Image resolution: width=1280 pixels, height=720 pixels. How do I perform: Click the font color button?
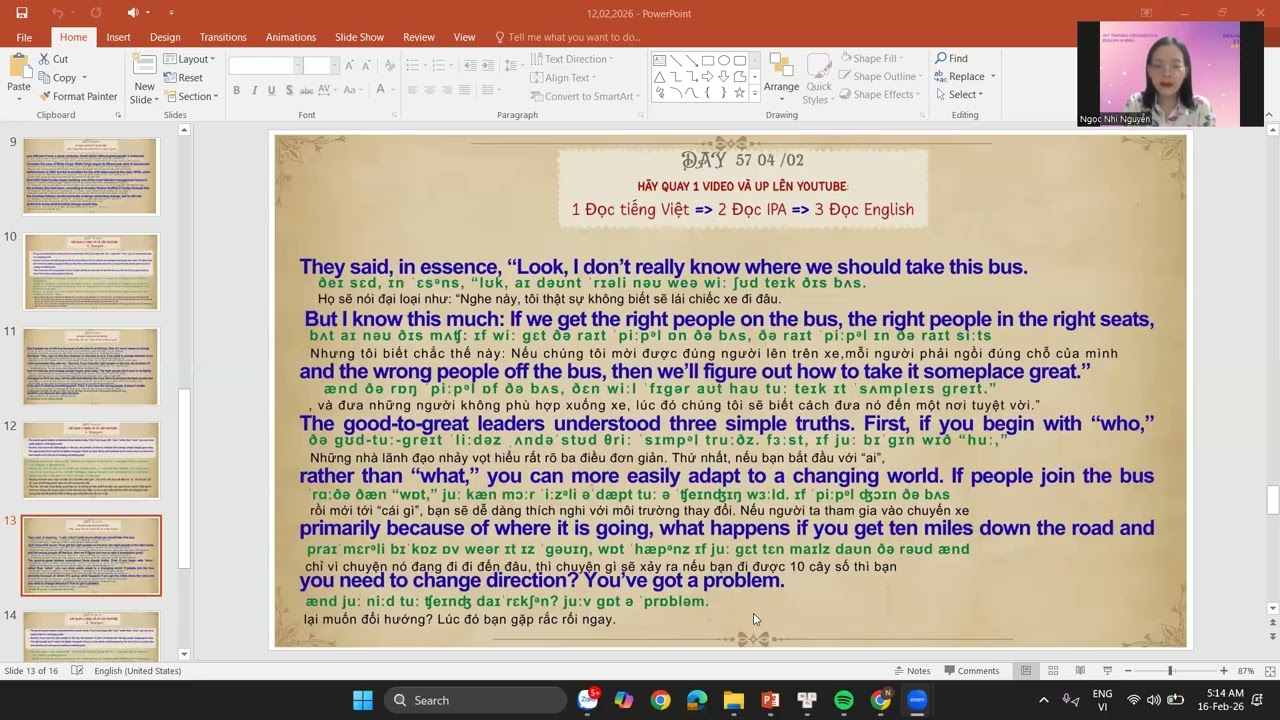[380, 90]
